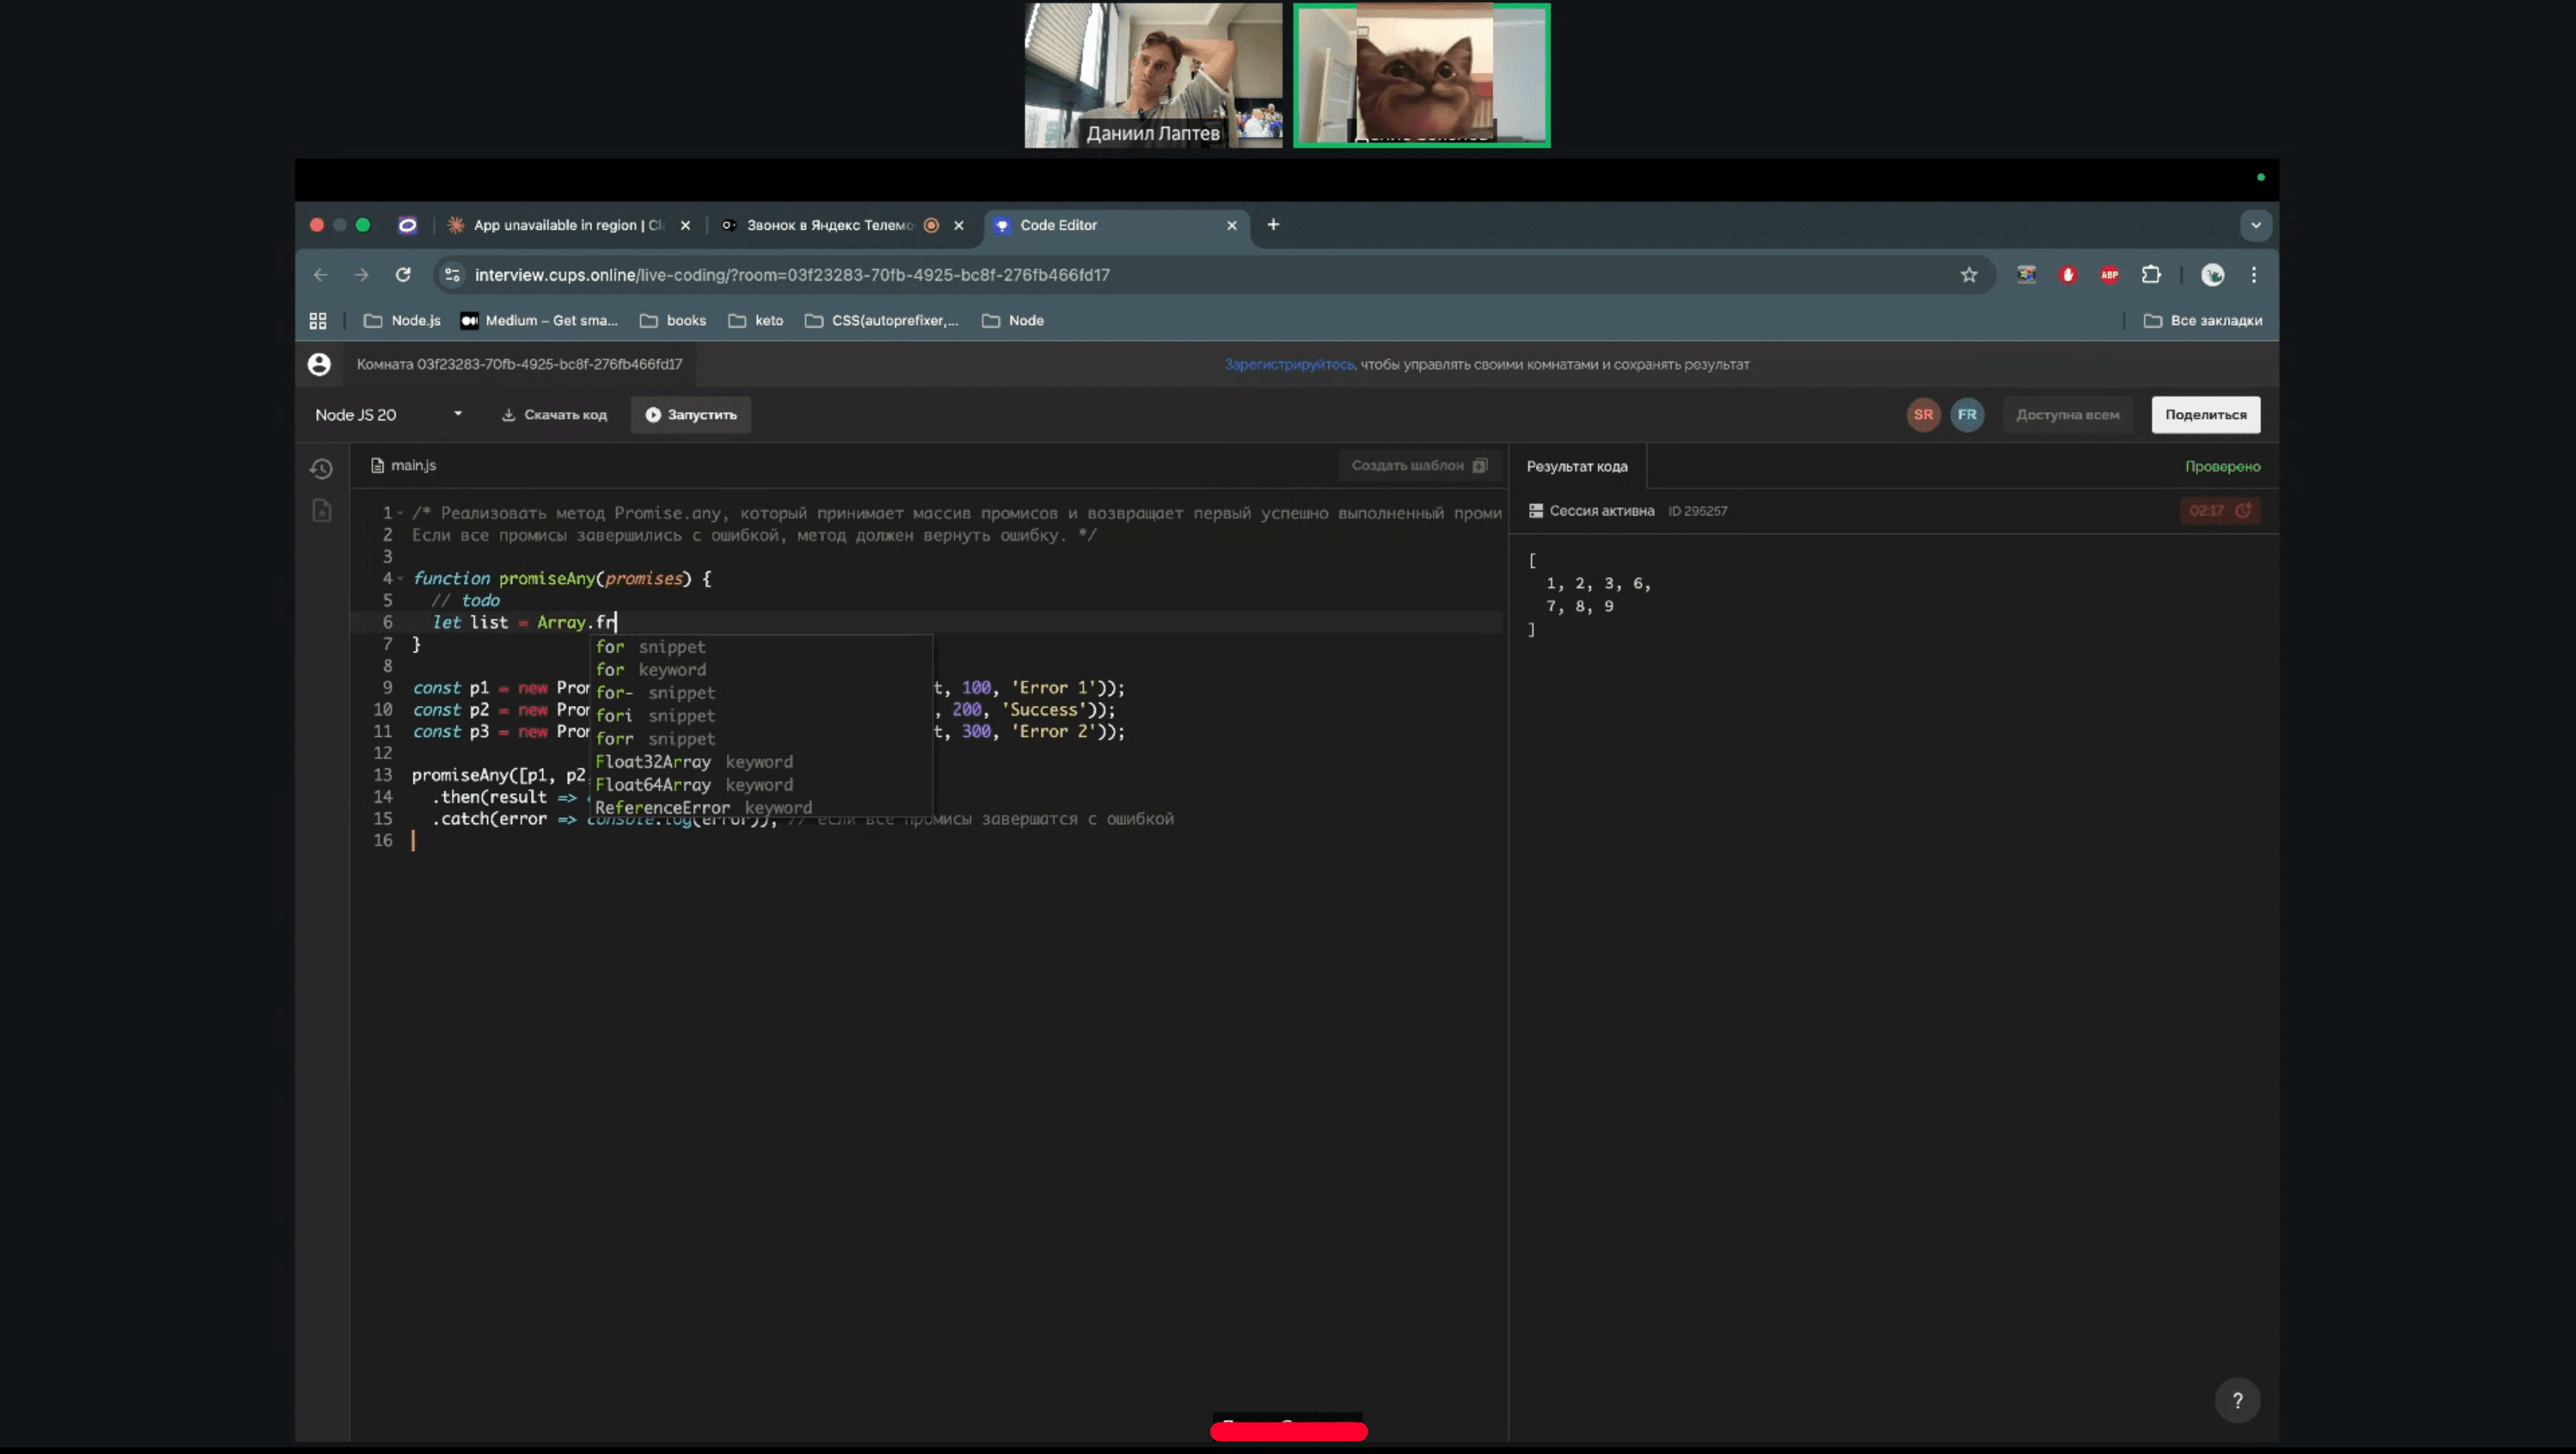Open the code history icon in sidebar
This screenshot has width=2576, height=1454.
(x=321, y=468)
